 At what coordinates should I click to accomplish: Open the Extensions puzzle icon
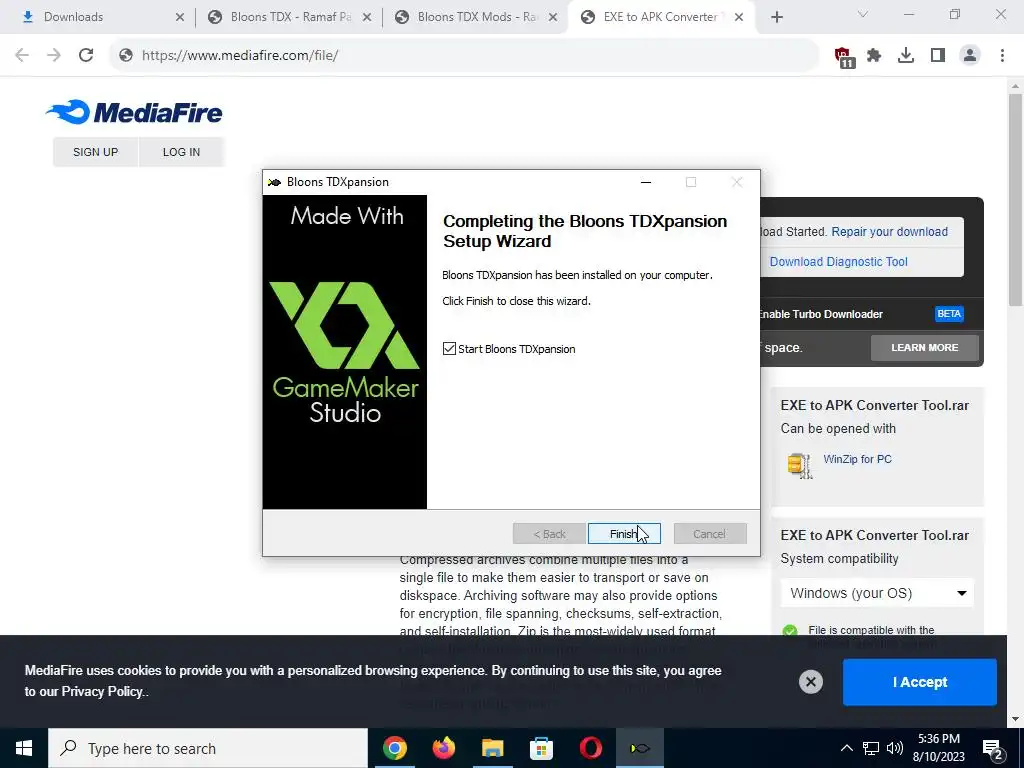click(x=874, y=56)
